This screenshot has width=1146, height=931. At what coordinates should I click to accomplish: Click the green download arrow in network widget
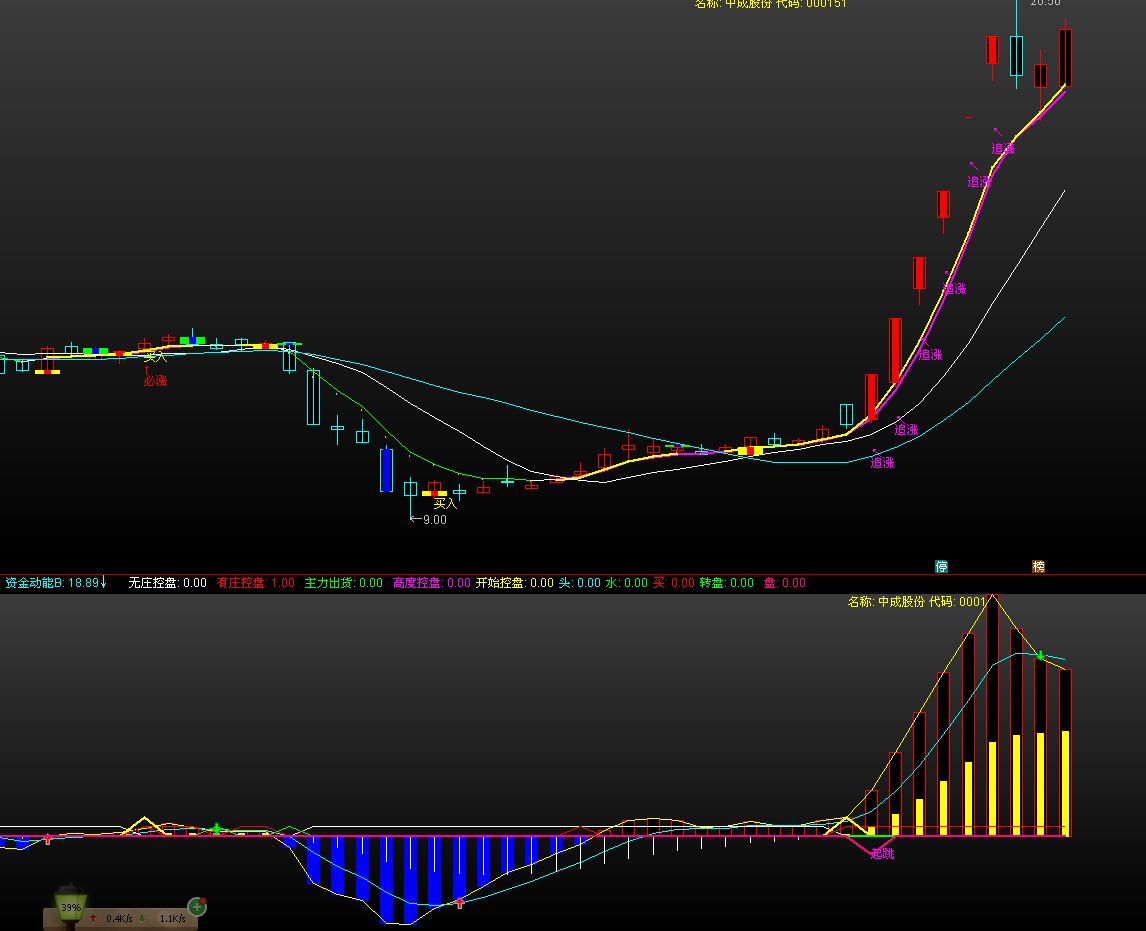tap(142, 919)
